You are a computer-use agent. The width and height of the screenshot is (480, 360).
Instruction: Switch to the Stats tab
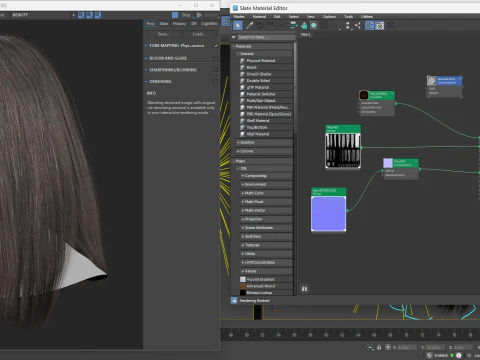164,24
